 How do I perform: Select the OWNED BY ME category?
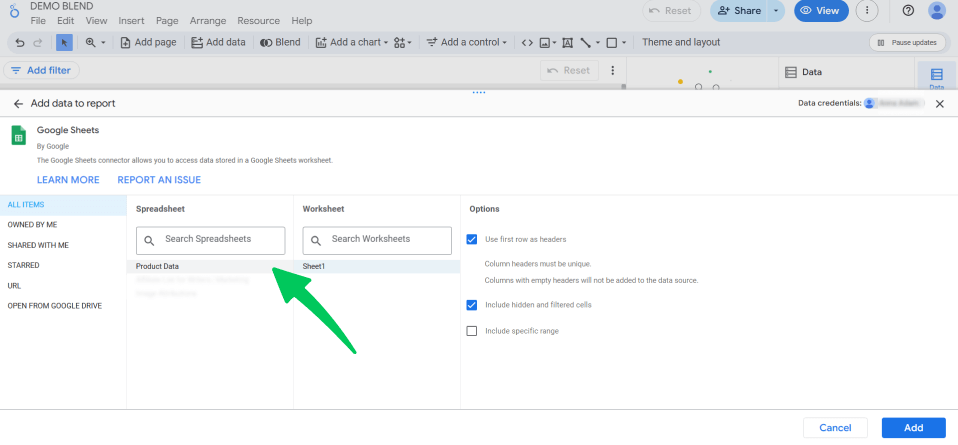point(32,225)
